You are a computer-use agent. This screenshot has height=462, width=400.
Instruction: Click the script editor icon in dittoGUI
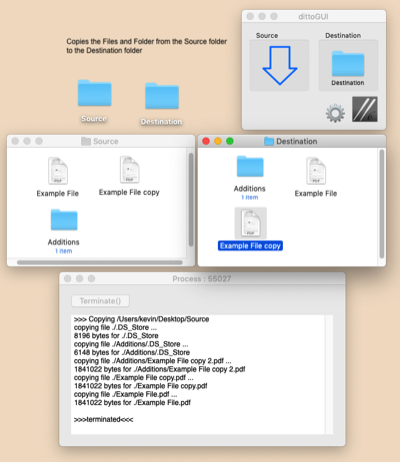365,109
